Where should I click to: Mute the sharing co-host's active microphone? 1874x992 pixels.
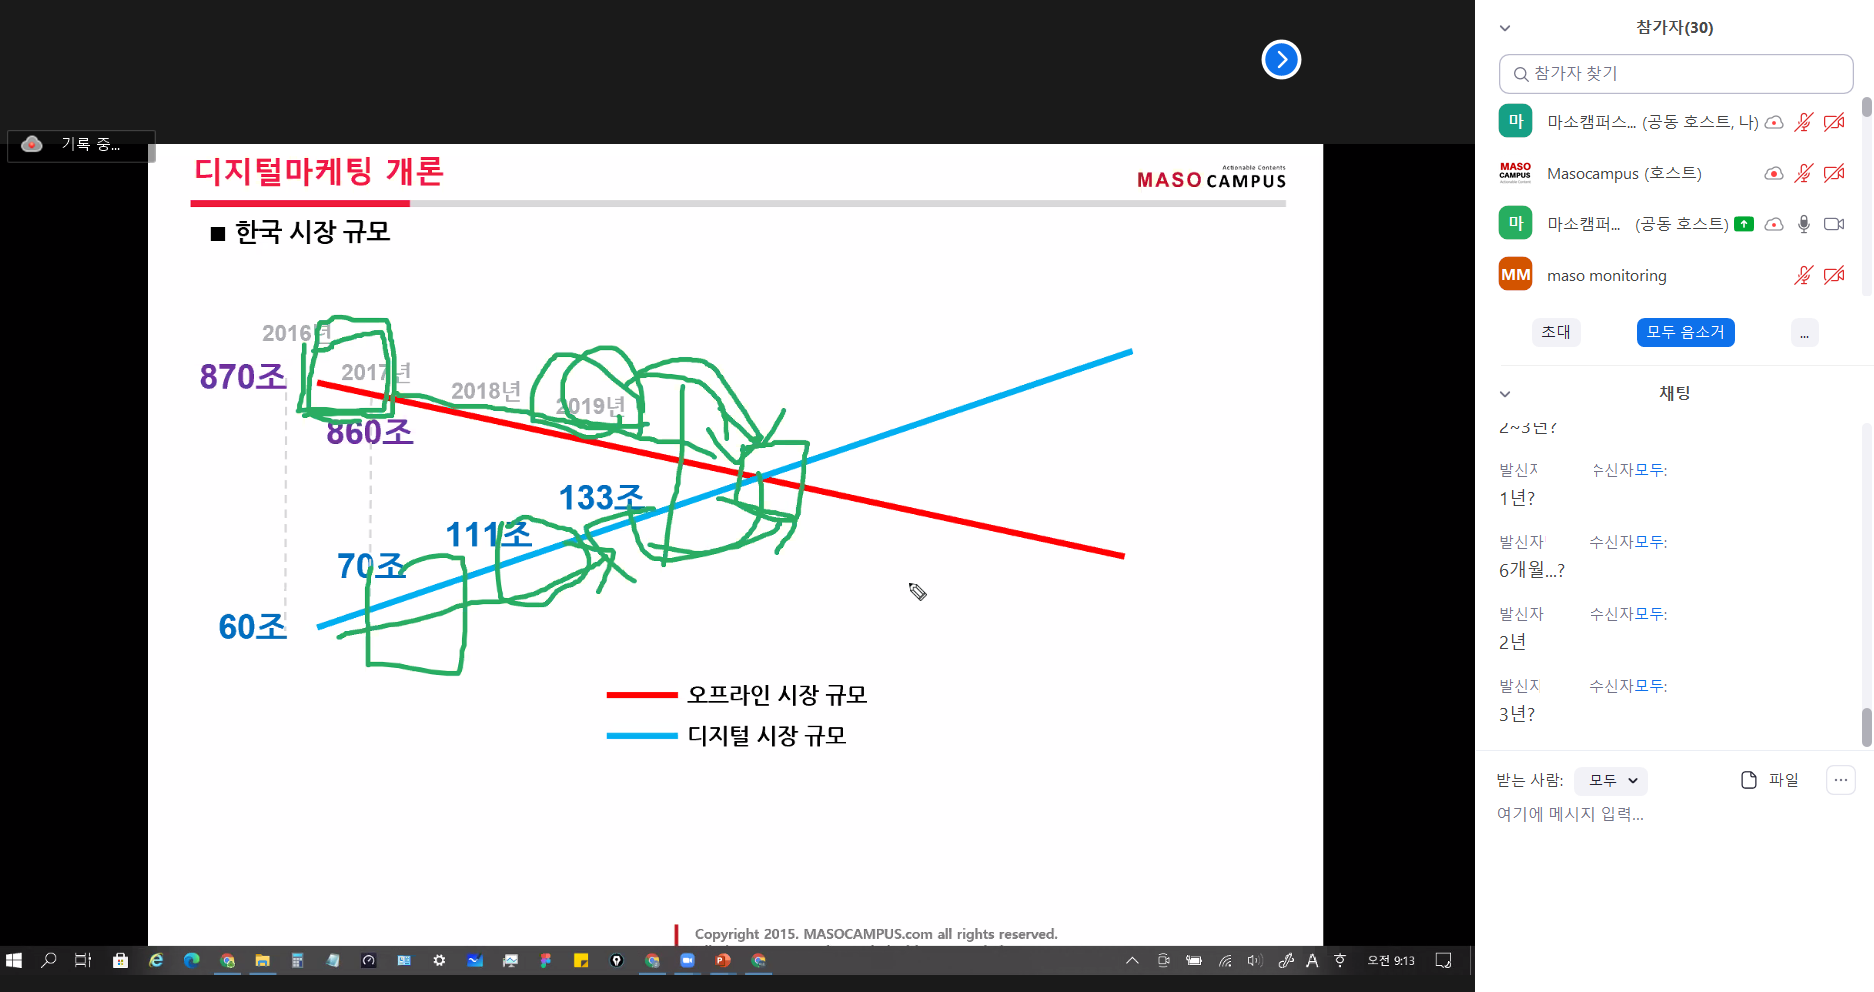point(1803,224)
